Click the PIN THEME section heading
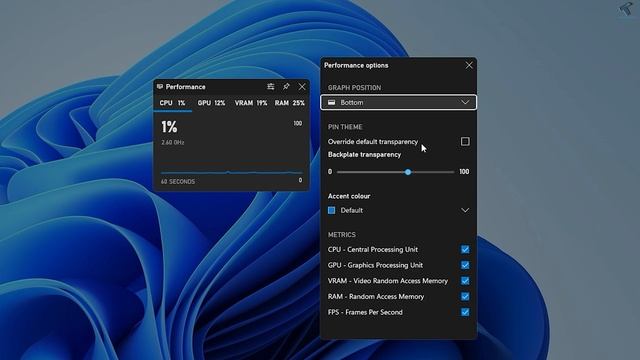Image resolution: width=640 pixels, height=360 pixels. pyautogui.click(x=345, y=127)
